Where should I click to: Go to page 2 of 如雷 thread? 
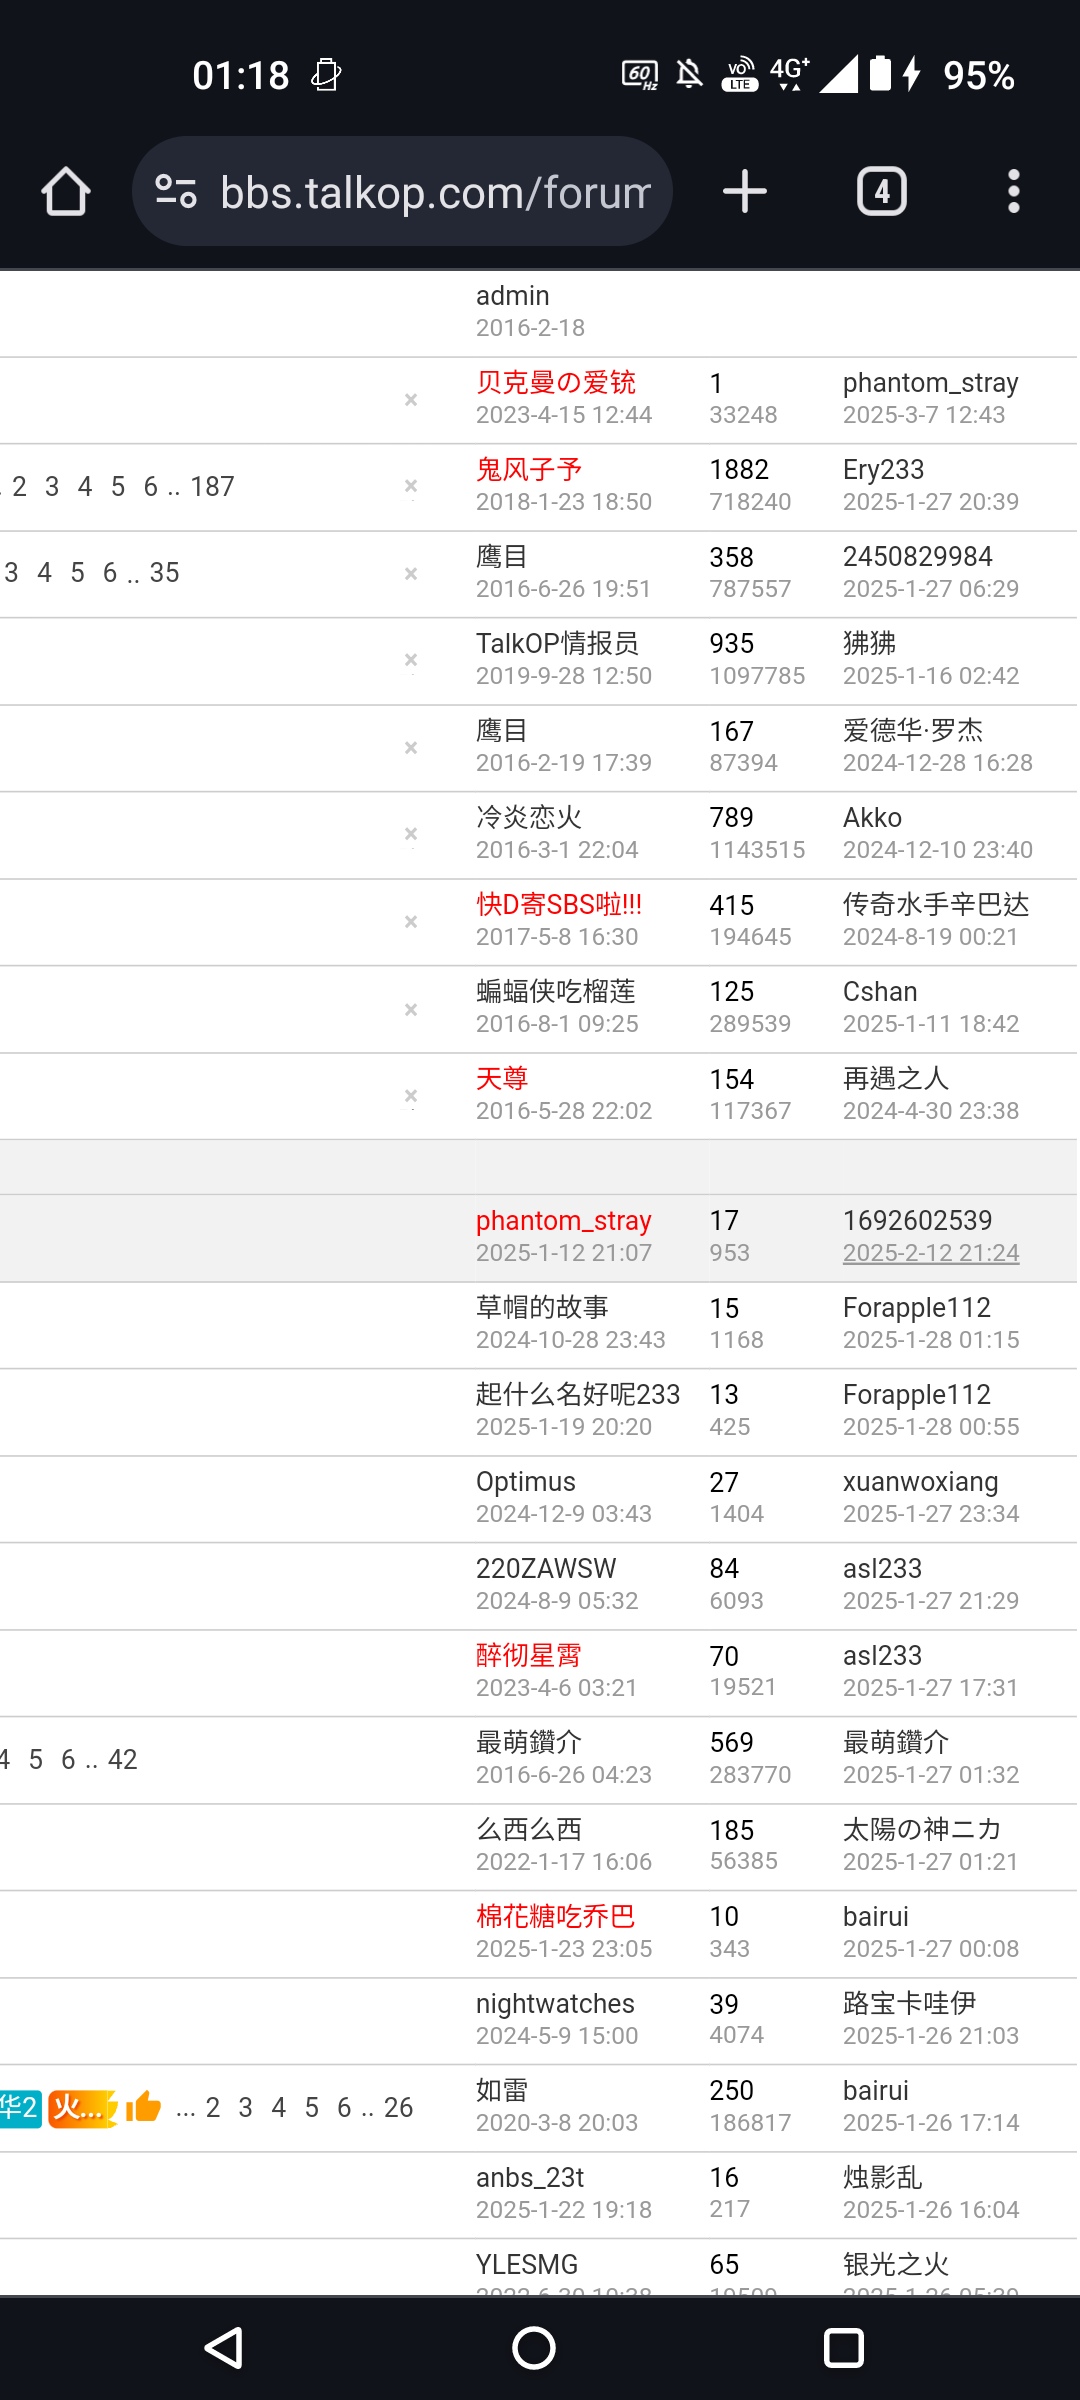(213, 2107)
